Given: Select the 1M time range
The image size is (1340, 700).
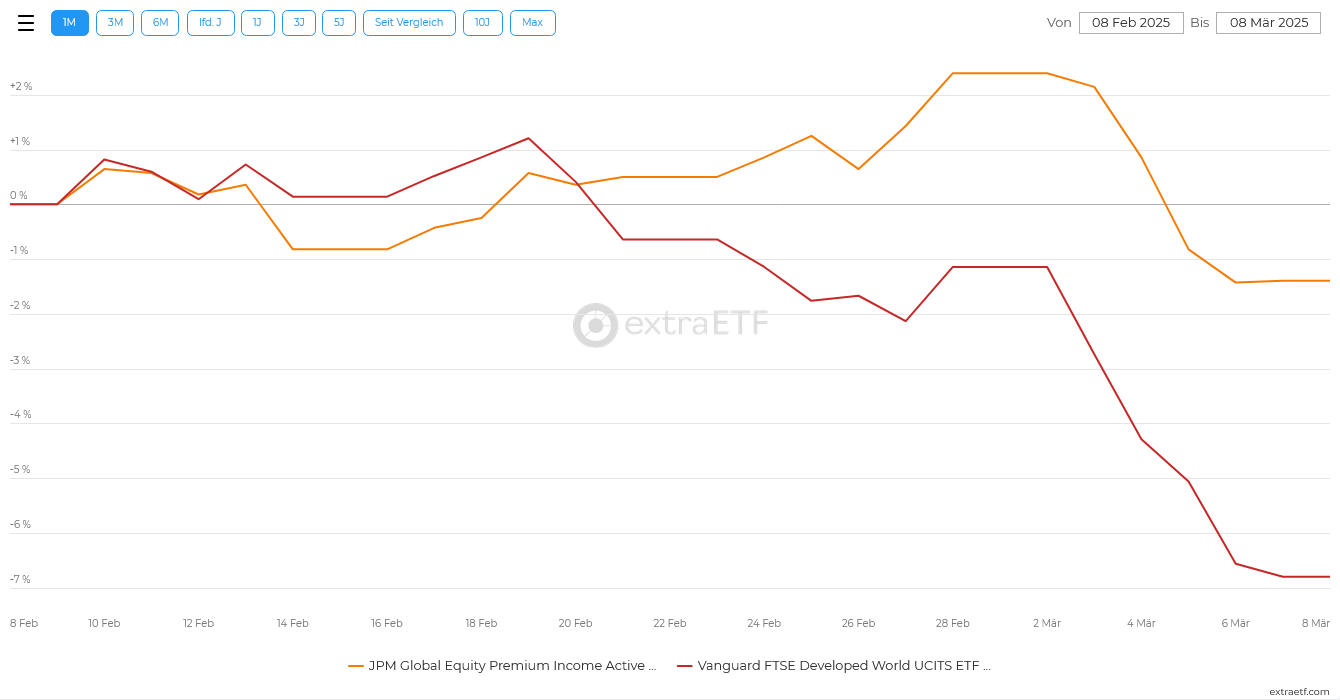Looking at the screenshot, I should (x=70, y=23).
